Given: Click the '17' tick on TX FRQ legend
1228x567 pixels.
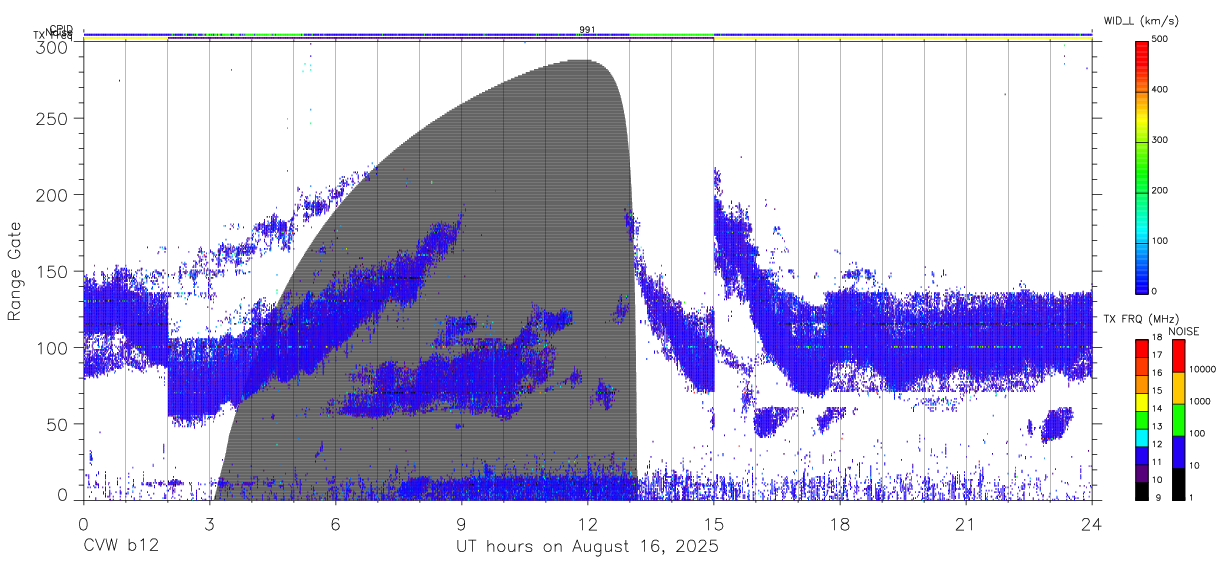Looking at the screenshot, I should point(1156,355).
